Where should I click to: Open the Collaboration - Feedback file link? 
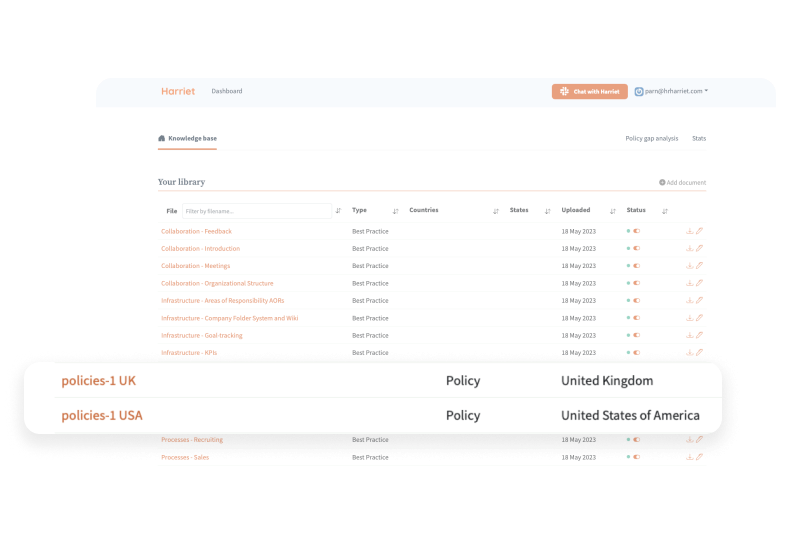[196, 231]
